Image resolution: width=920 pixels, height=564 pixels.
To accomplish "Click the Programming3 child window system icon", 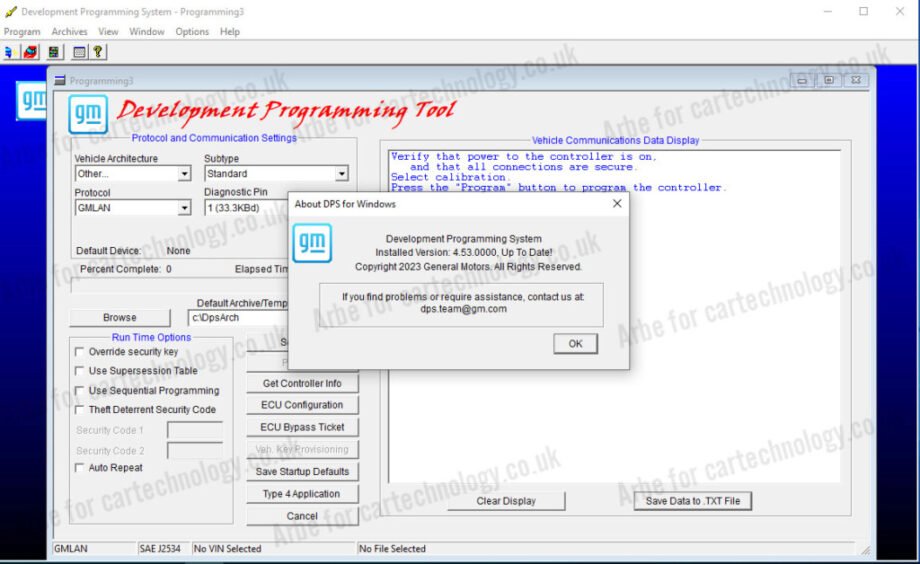I will 60,80.
